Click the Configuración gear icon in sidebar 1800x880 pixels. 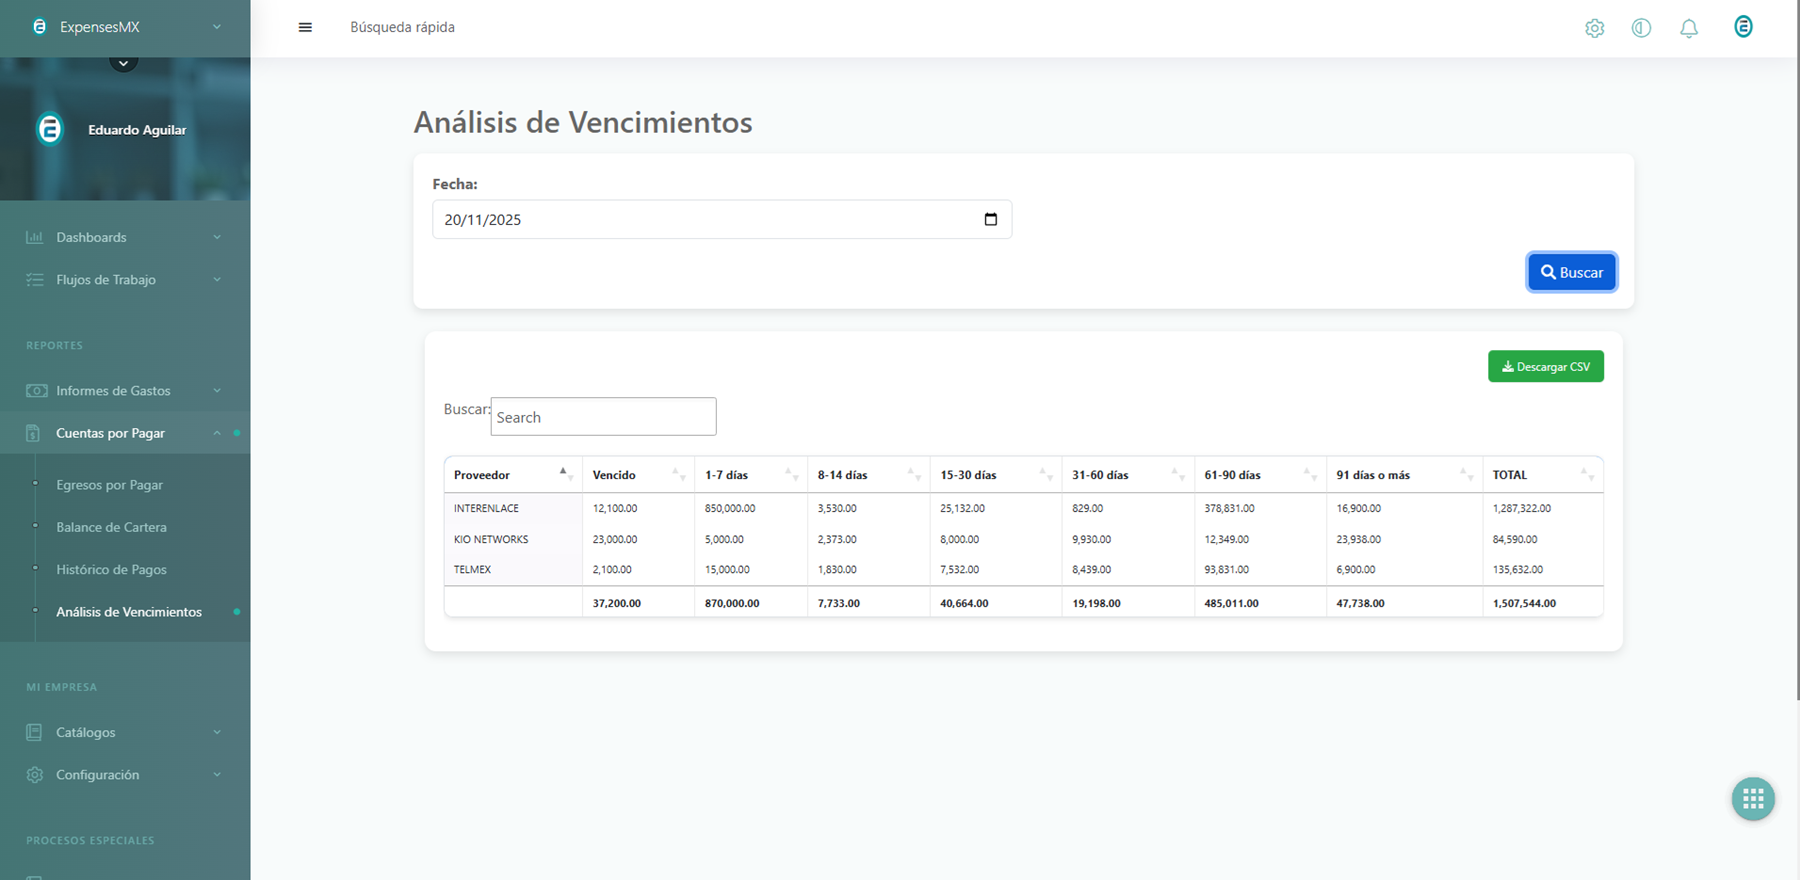(35, 775)
